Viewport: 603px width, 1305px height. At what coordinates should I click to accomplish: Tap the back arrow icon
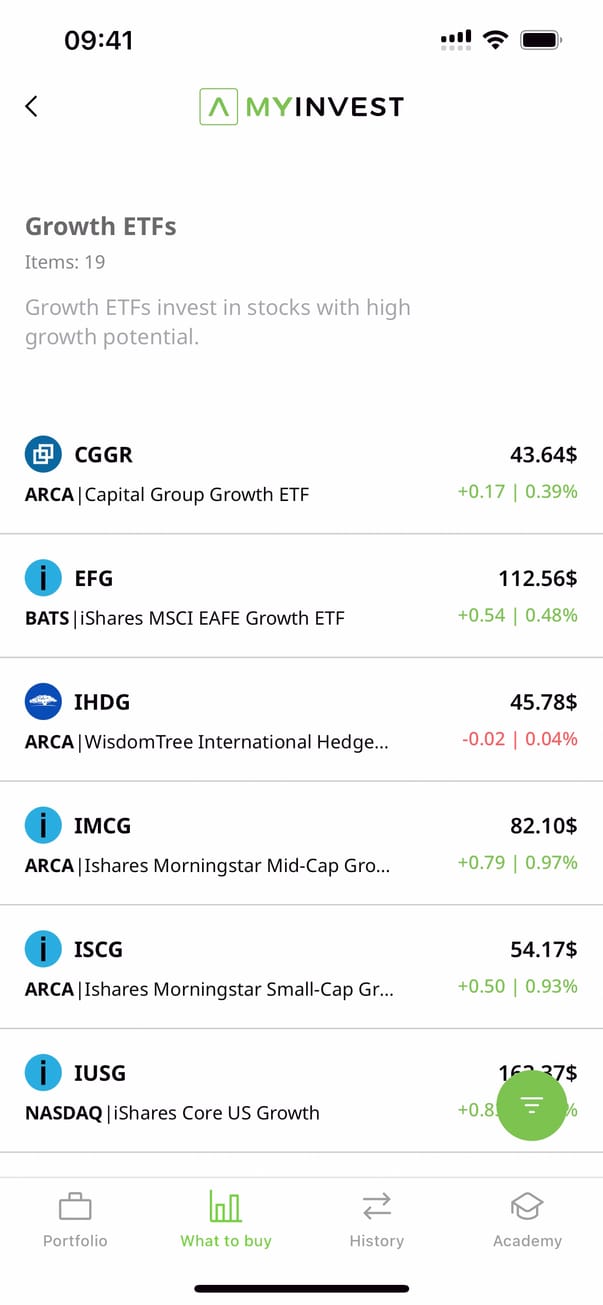[x=32, y=106]
